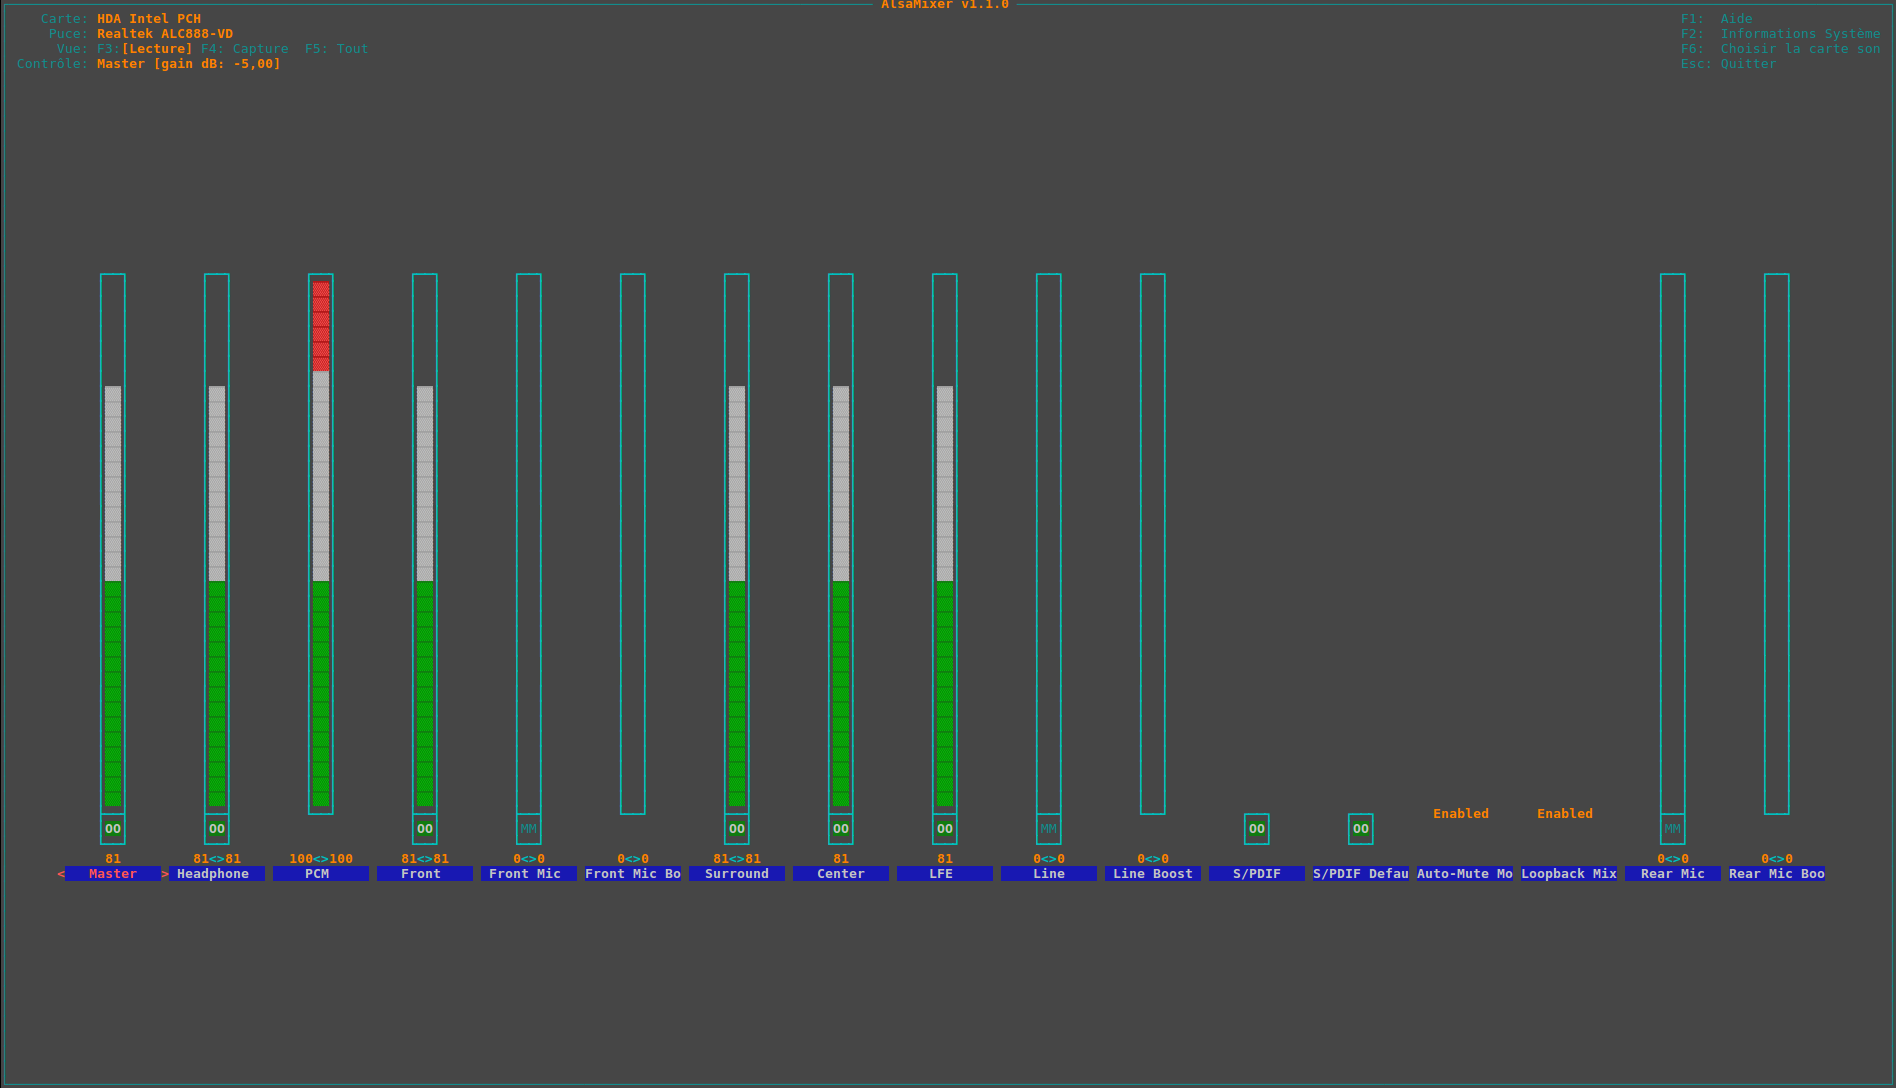
Task: Switch to F5 Tout view
Action: click(337, 49)
